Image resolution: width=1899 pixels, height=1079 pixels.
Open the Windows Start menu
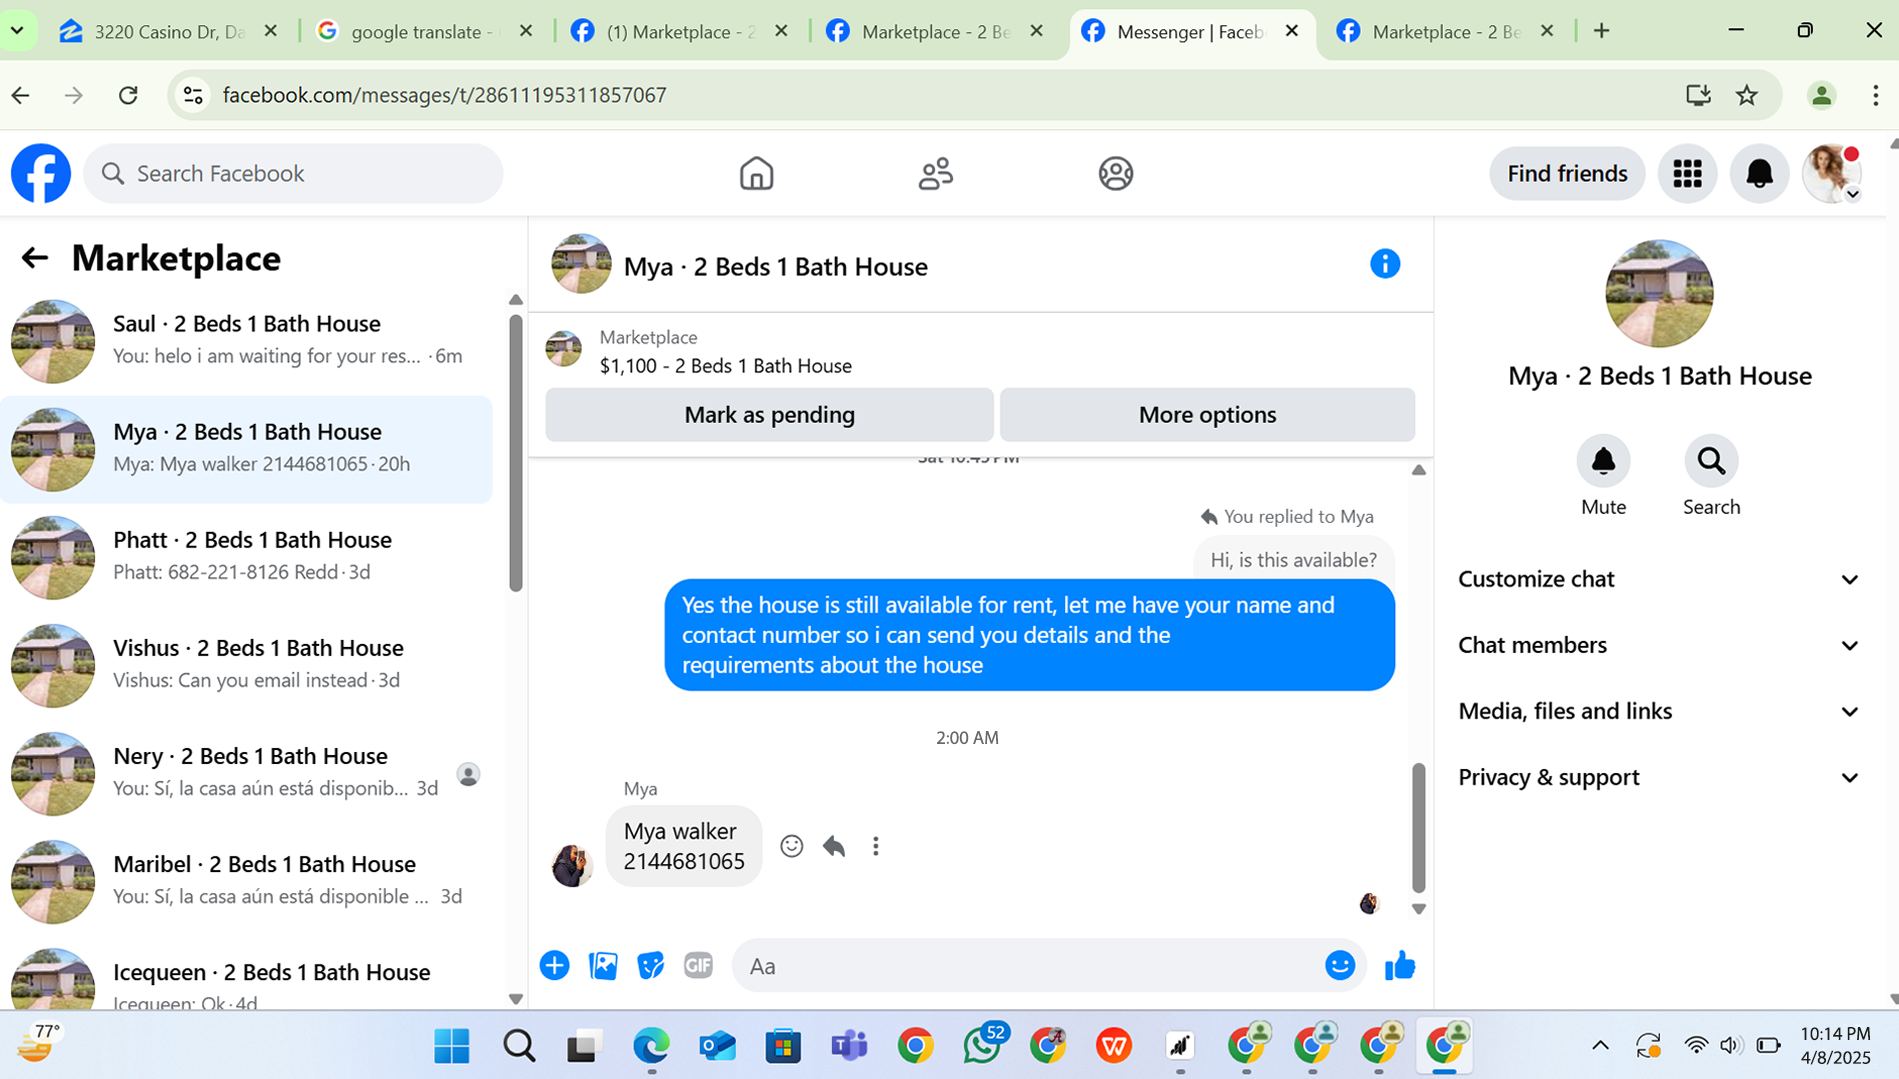tap(452, 1046)
